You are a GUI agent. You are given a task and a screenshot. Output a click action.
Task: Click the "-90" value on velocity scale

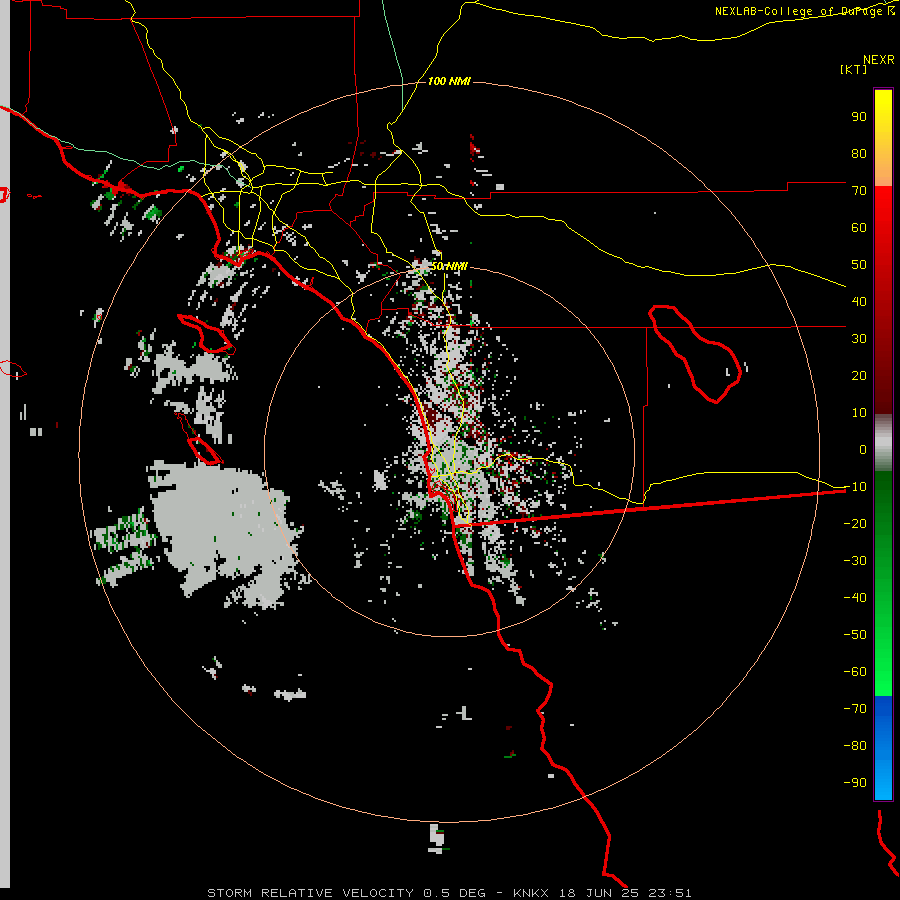[855, 783]
